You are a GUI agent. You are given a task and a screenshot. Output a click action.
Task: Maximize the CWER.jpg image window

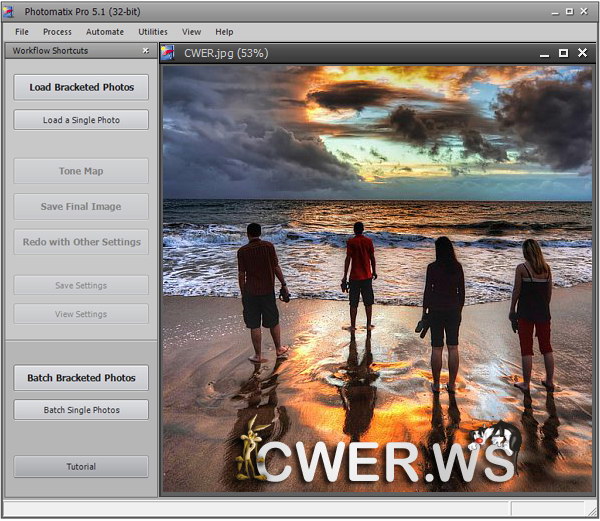[x=563, y=53]
